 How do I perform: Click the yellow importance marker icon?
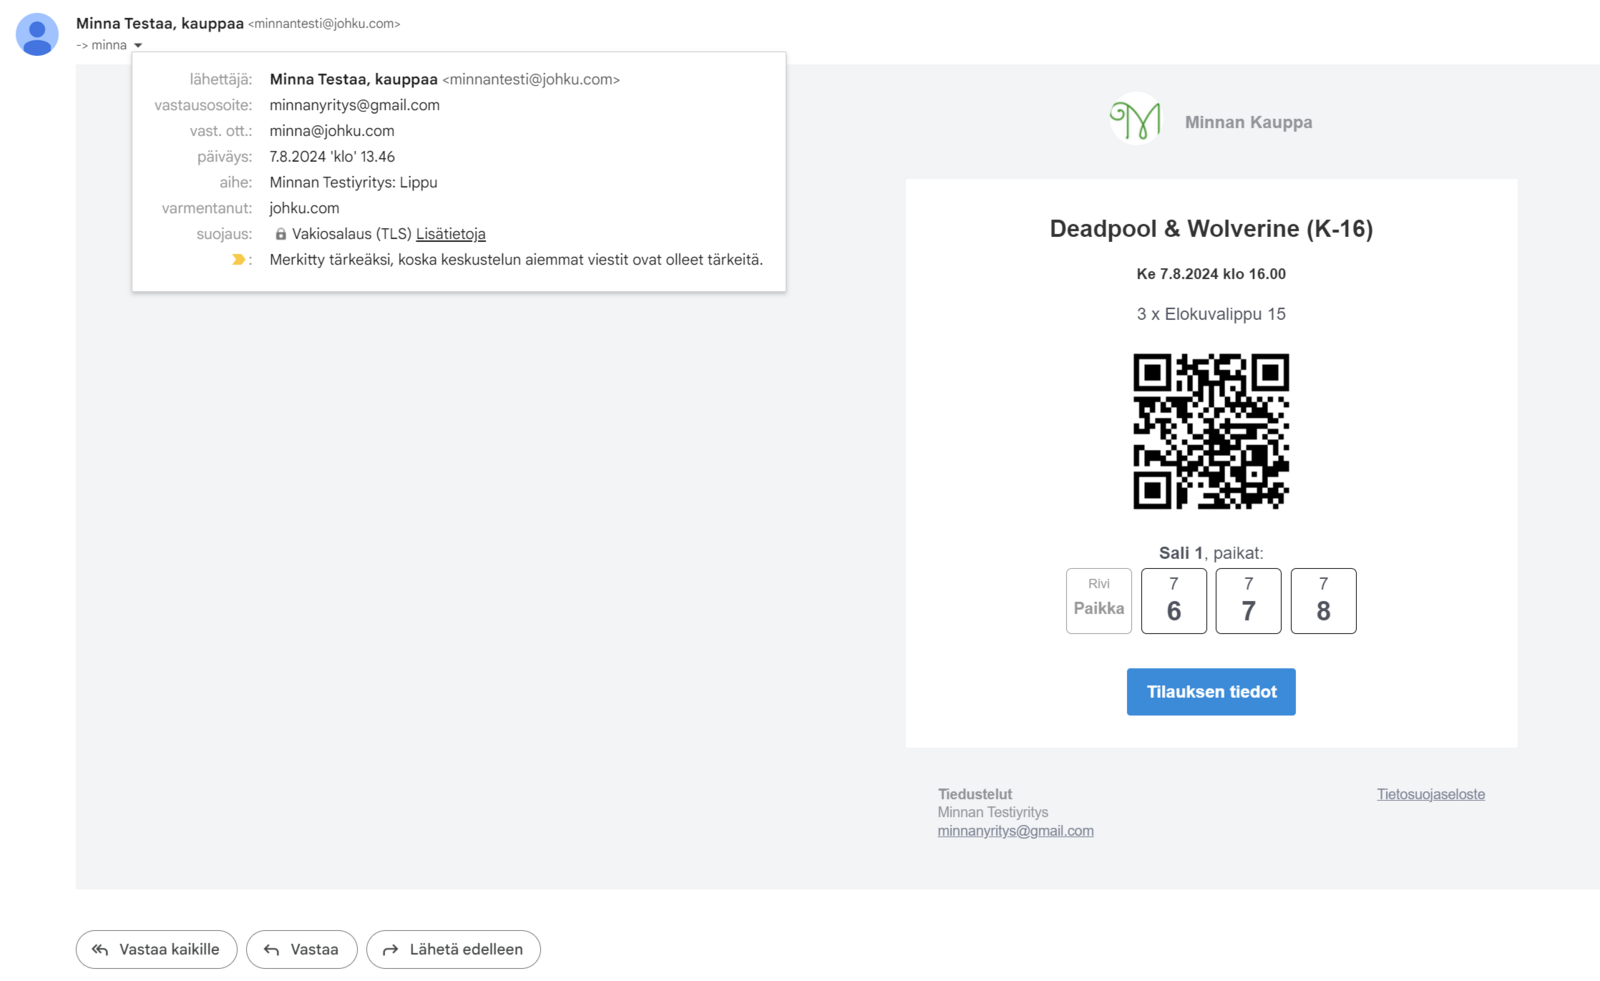tap(238, 260)
